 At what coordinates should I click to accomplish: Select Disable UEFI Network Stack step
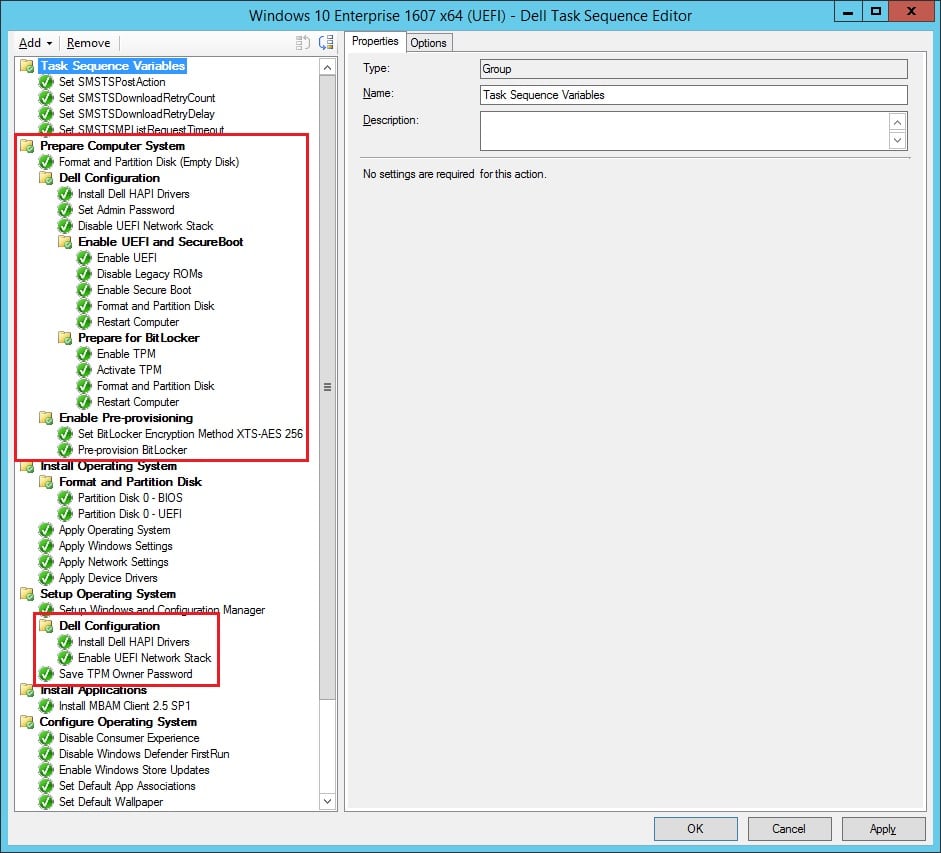[145, 226]
